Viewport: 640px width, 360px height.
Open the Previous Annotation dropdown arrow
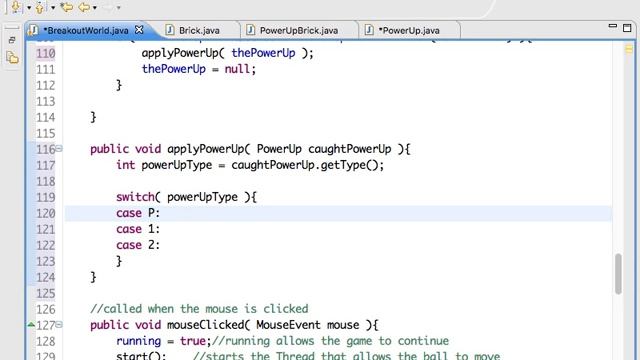click(53, 8)
